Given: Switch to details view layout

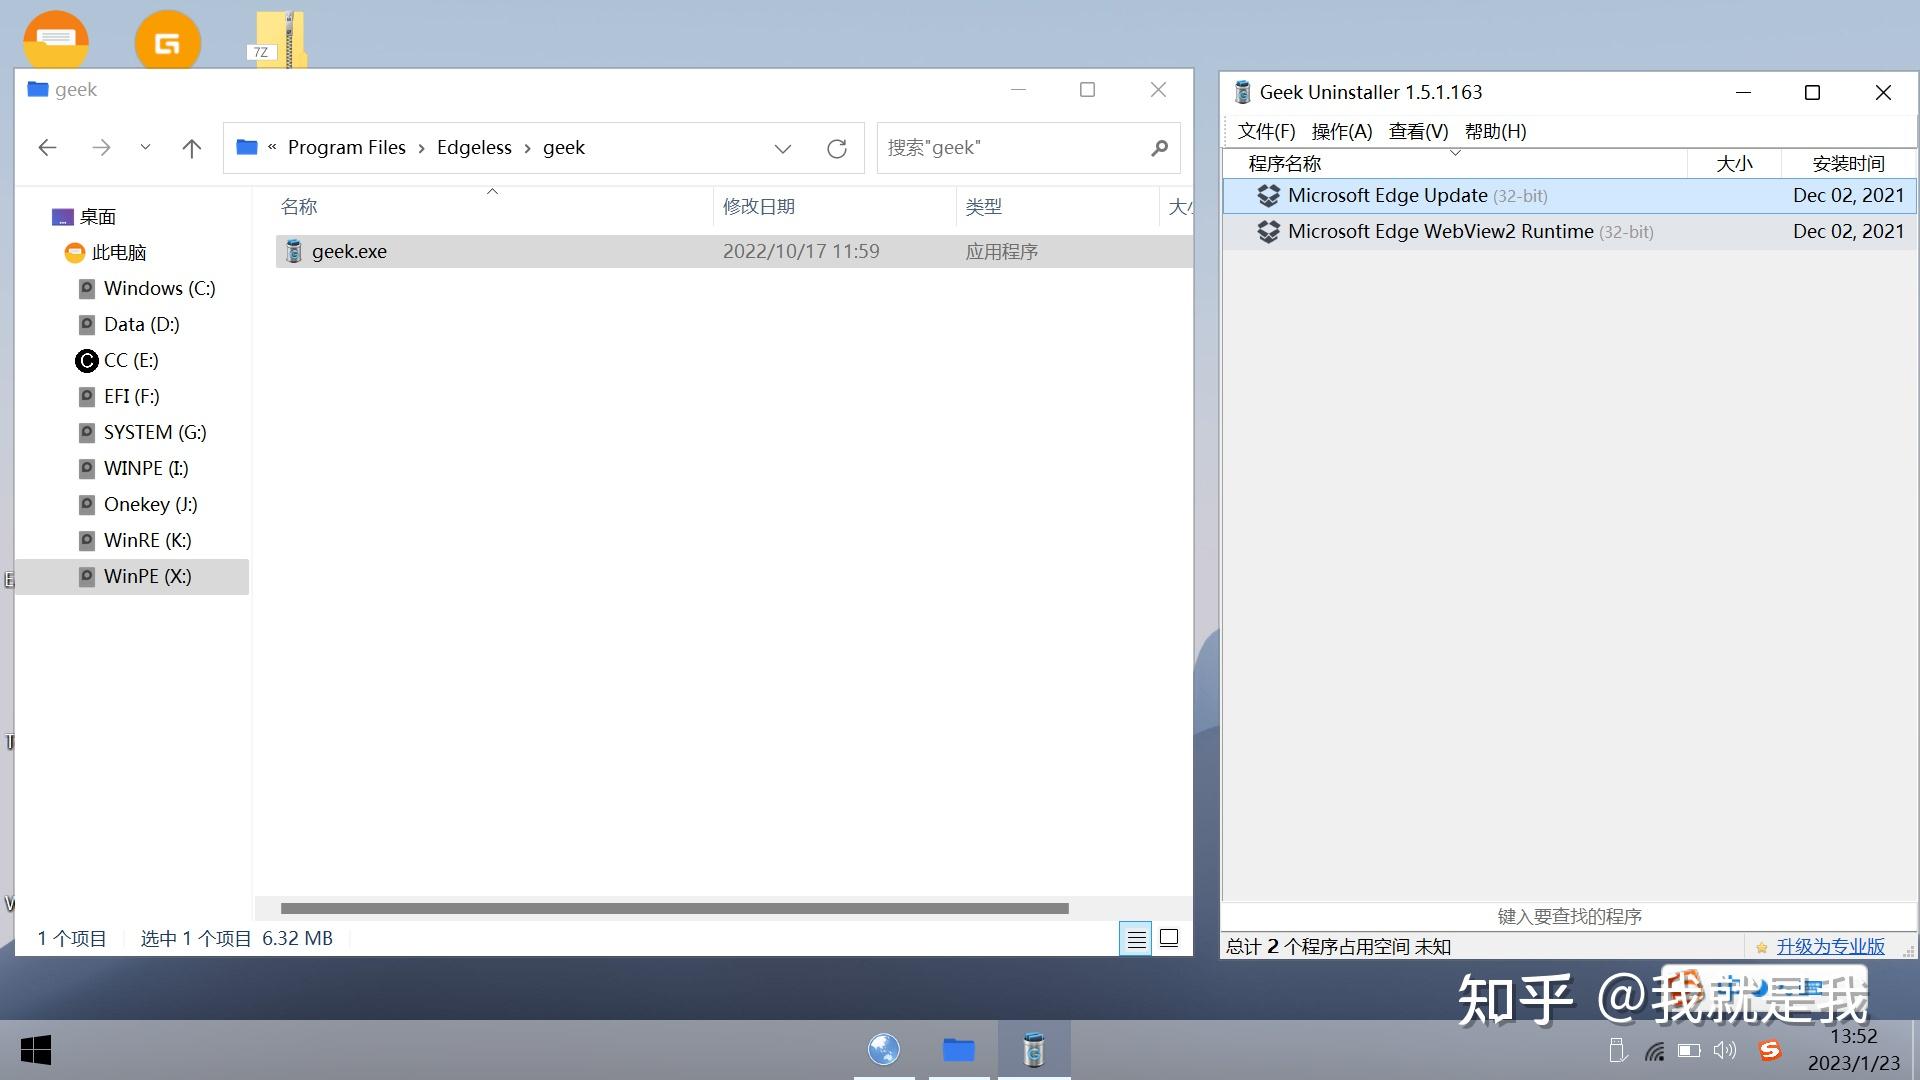Looking at the screenshot, I should point(1136,939).
